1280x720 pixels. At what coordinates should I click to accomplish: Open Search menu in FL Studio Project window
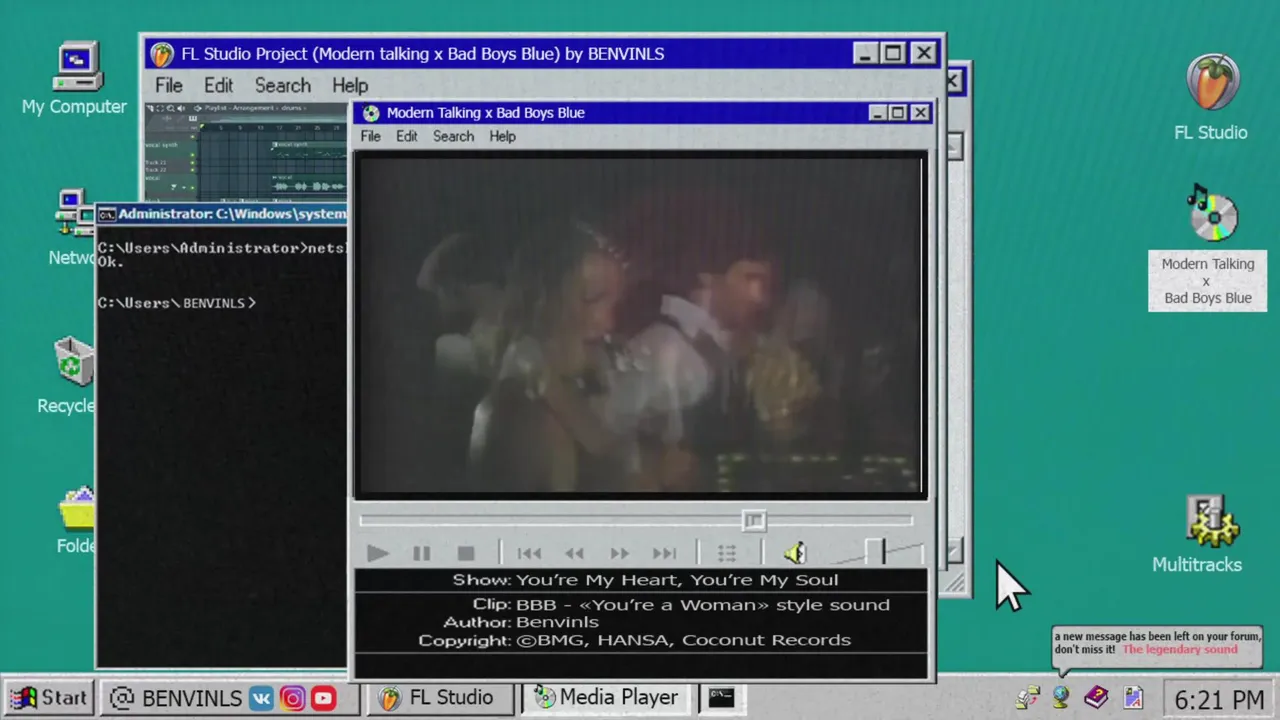[282, 85]
